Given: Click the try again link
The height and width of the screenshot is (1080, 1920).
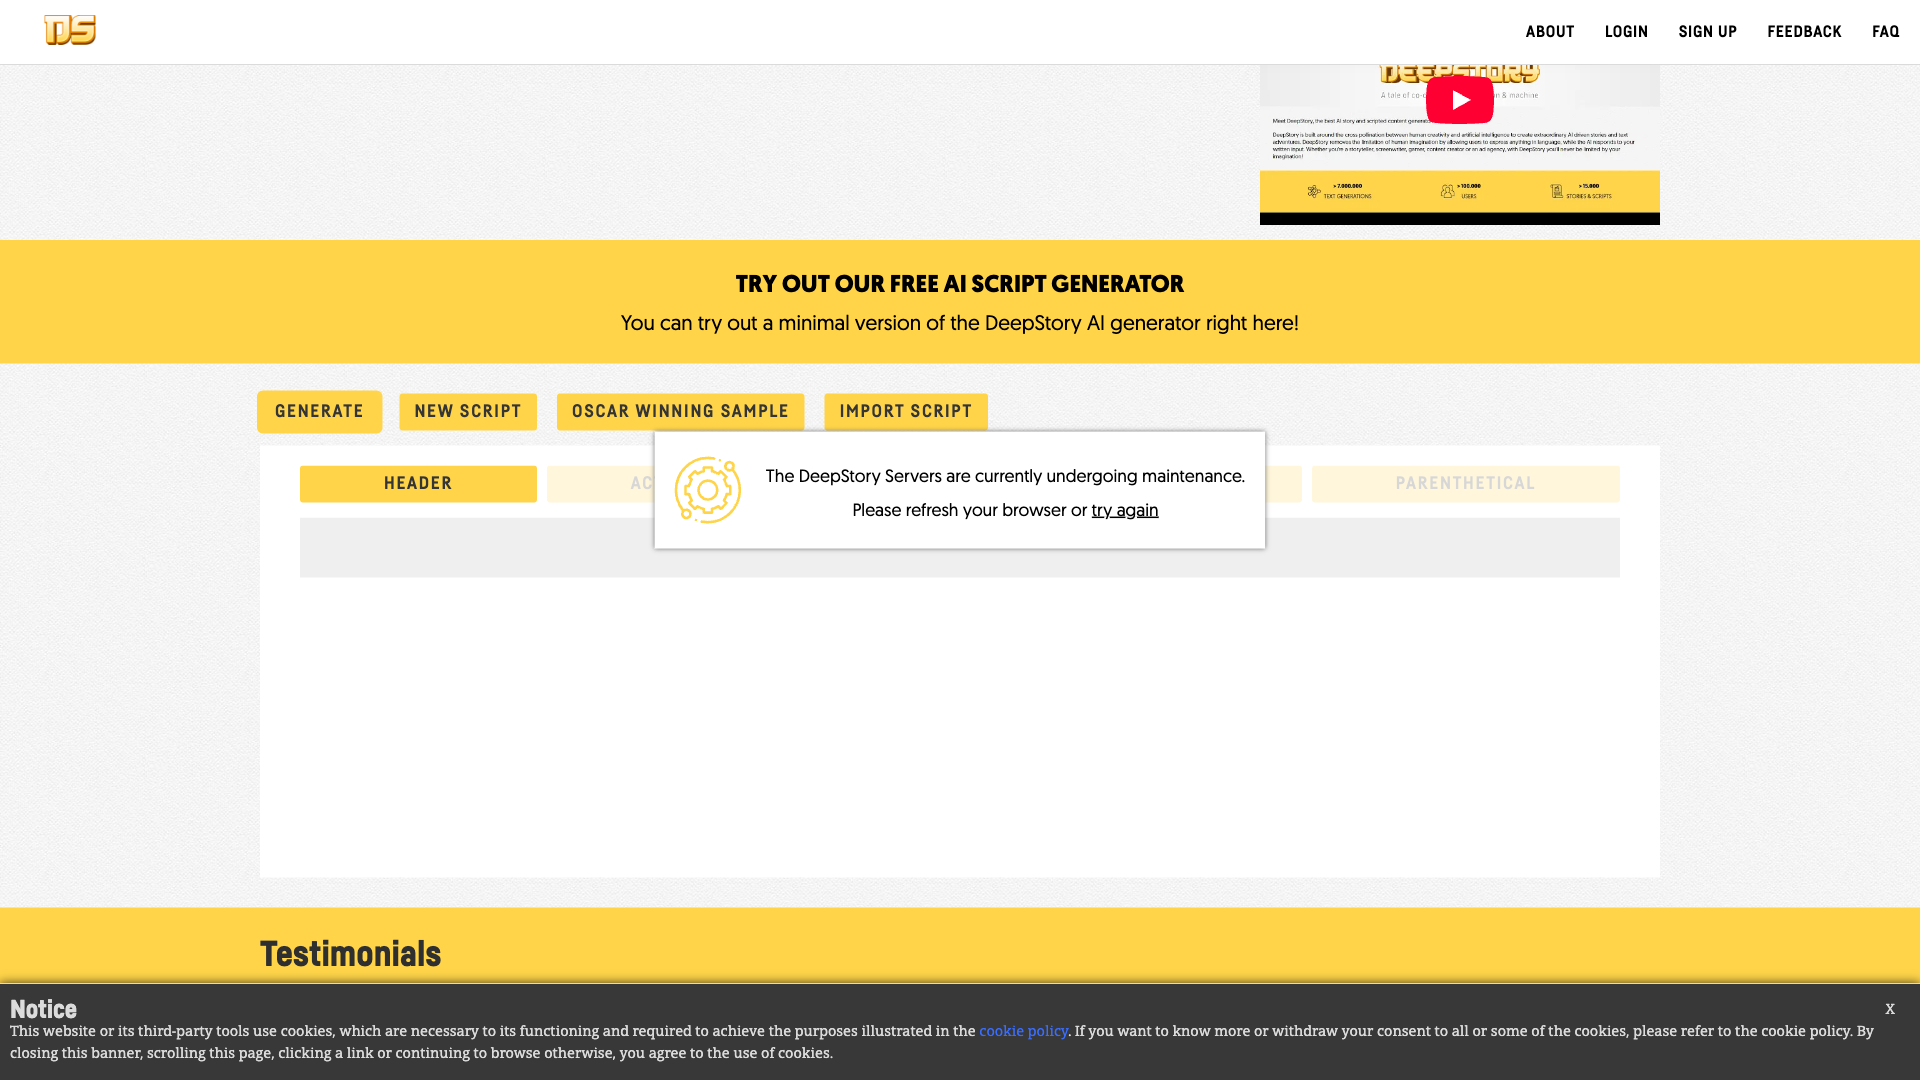Looking at the screenshot, I should [1124, 511].
